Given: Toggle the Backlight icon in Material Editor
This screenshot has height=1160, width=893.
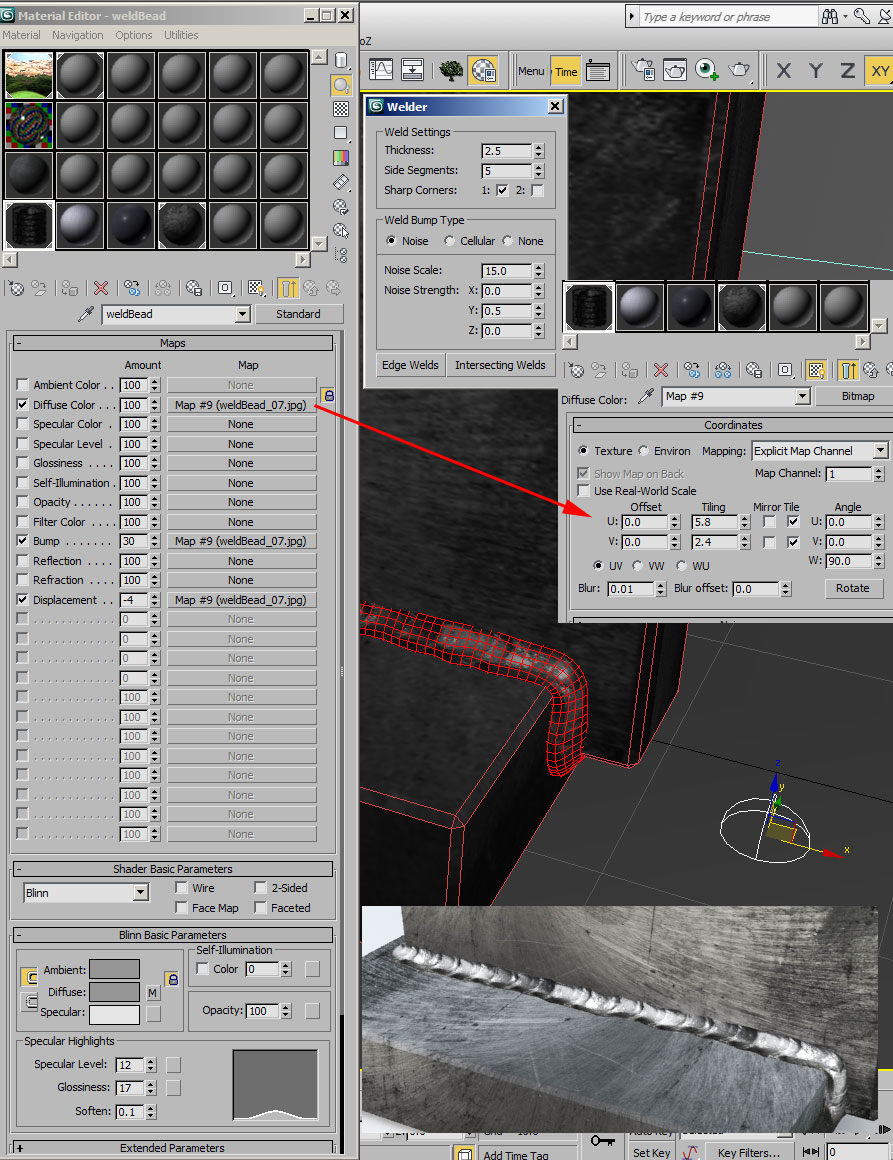Looking at the screenshot, I should point(341,85).
